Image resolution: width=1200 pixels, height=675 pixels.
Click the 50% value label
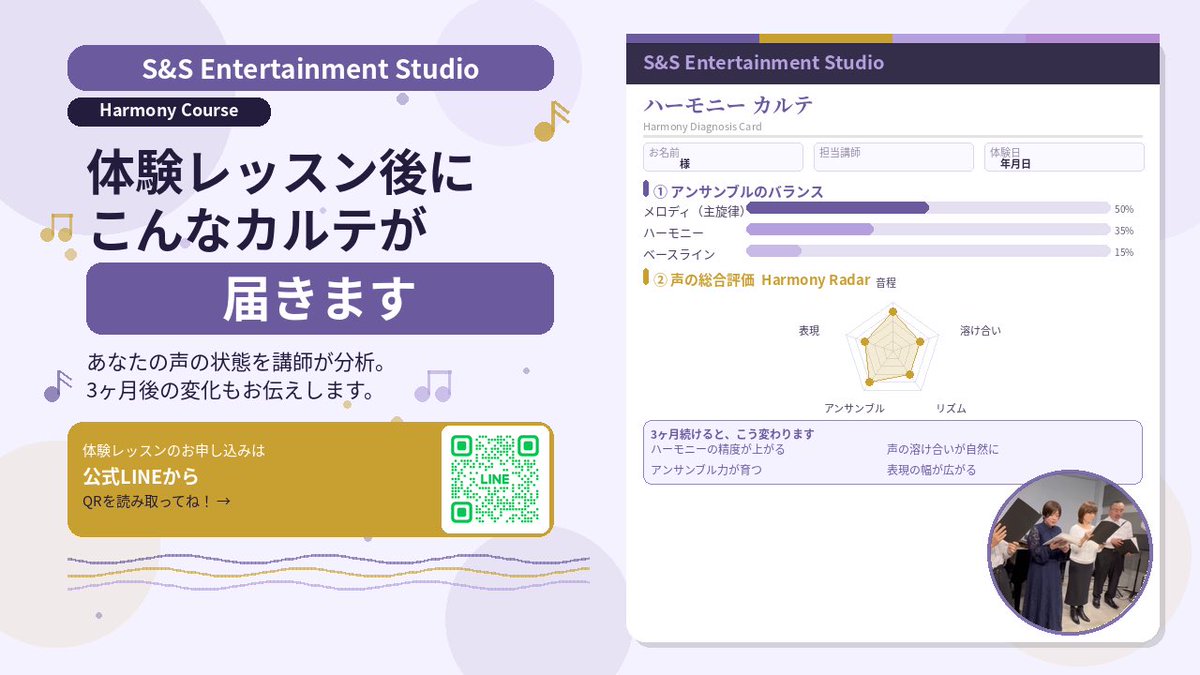[x=1124, y=209]
